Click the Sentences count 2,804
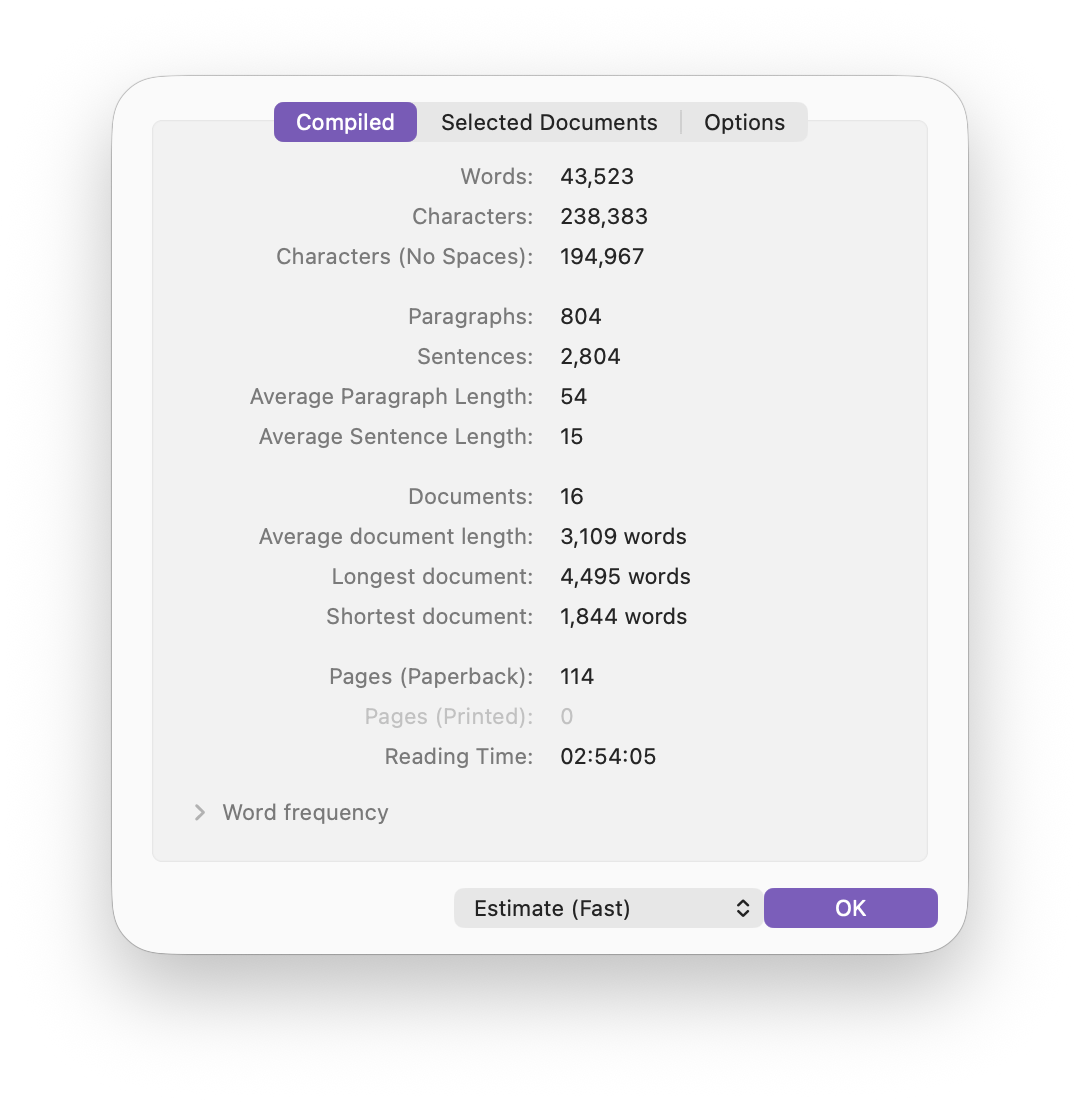 (590, 357)
